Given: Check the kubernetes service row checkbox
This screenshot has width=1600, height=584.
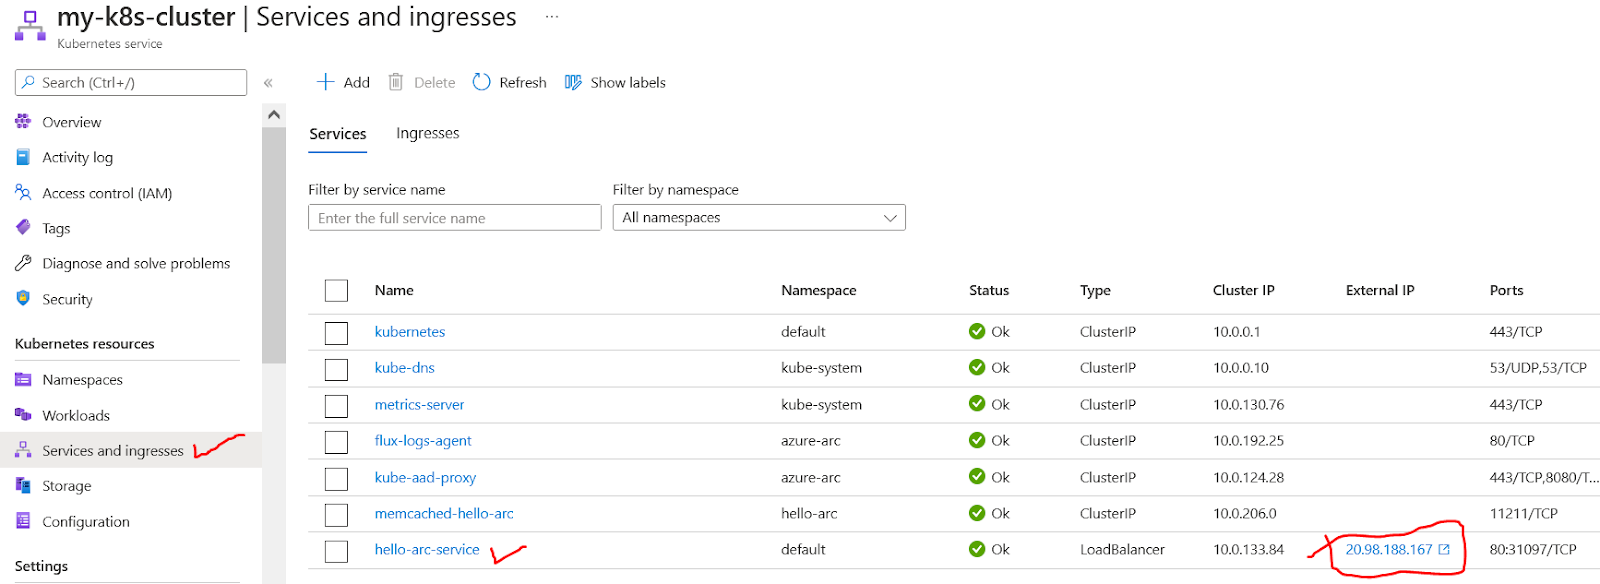Looking at the screenshot, I should click(x=336, y=333).
